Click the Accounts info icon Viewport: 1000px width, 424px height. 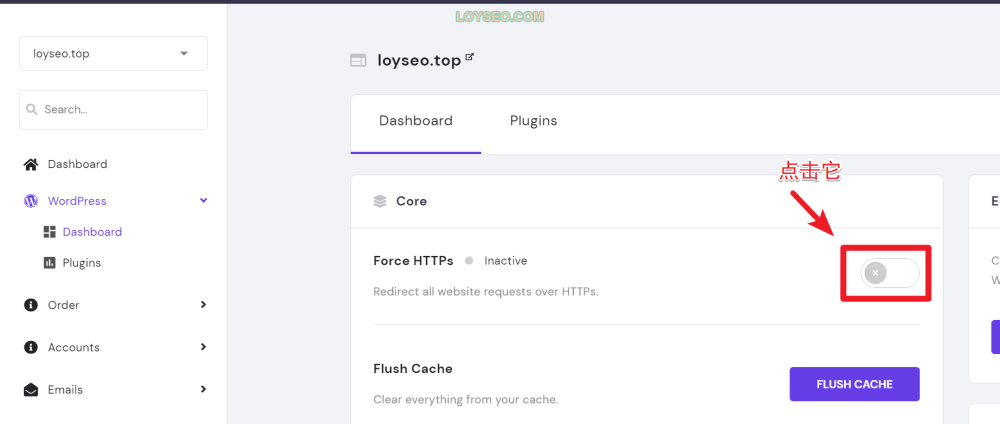click(30, 347)
